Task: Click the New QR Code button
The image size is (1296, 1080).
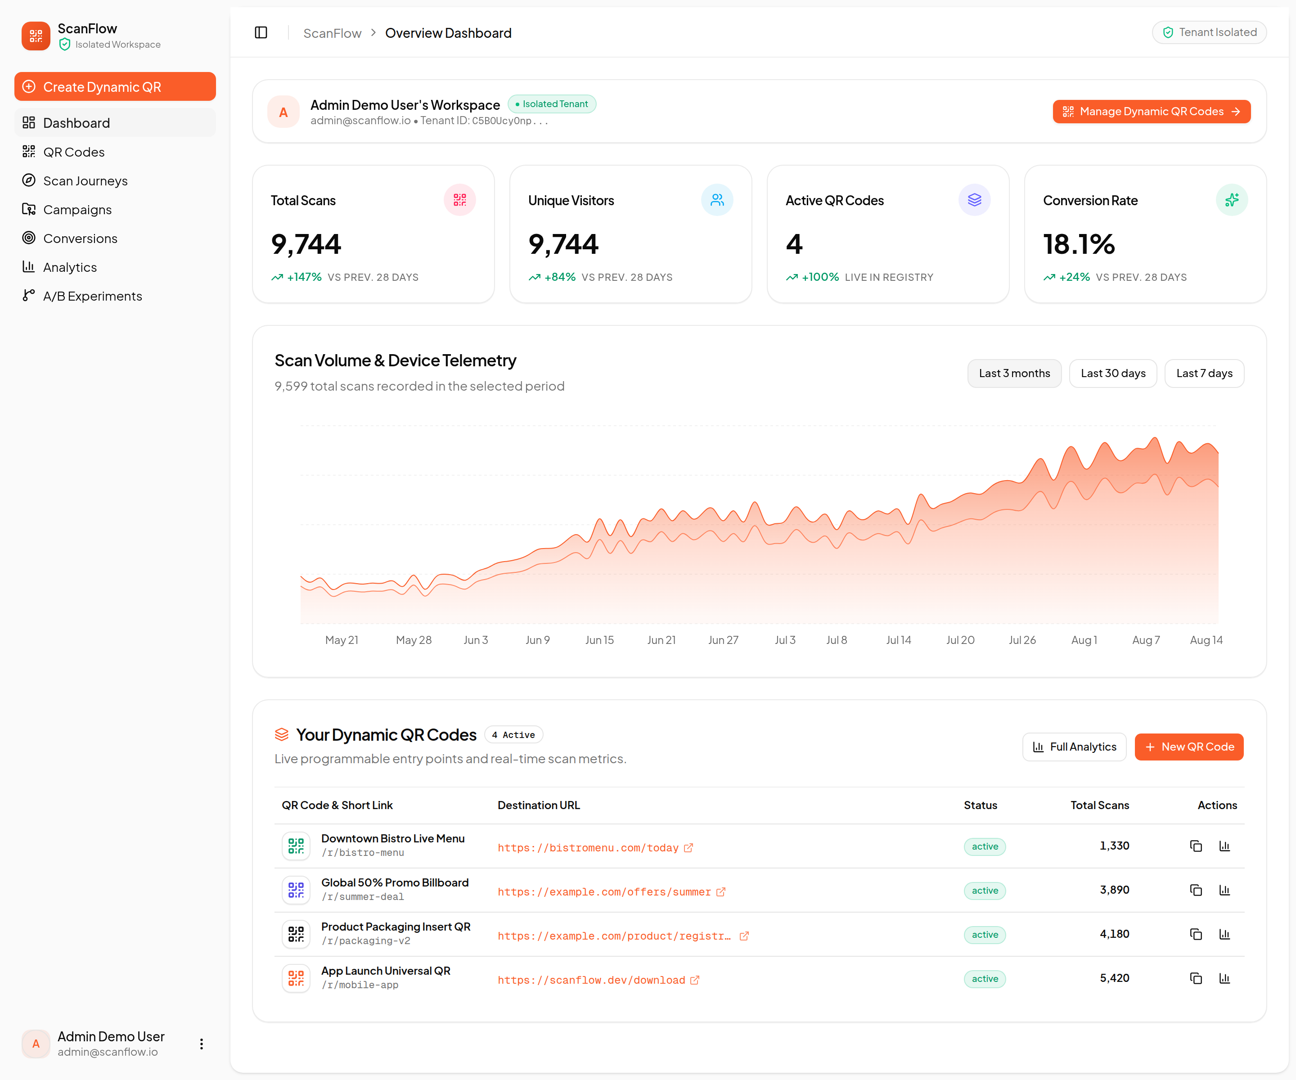Action: point(1189,747)
